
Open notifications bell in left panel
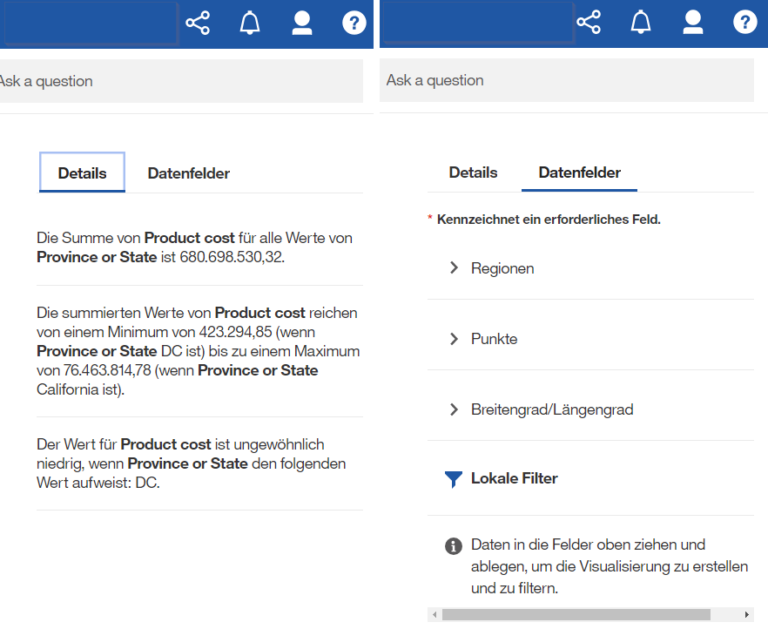click(x=250, y=23)
